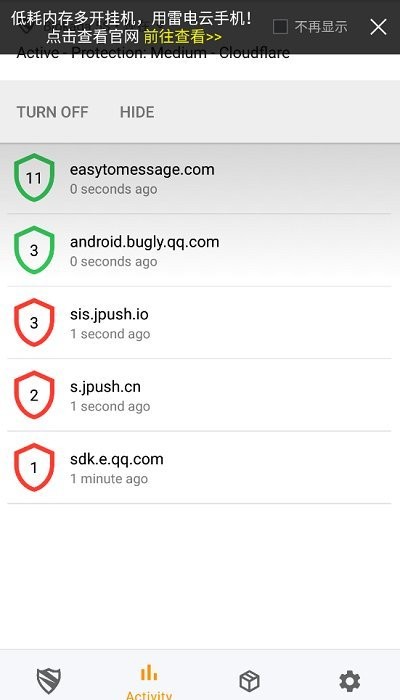The height and width of the screenshot is (700, 400).
Task: Switch to the Activity tab label
Action: pyautogui.click(x=149, y=695)
